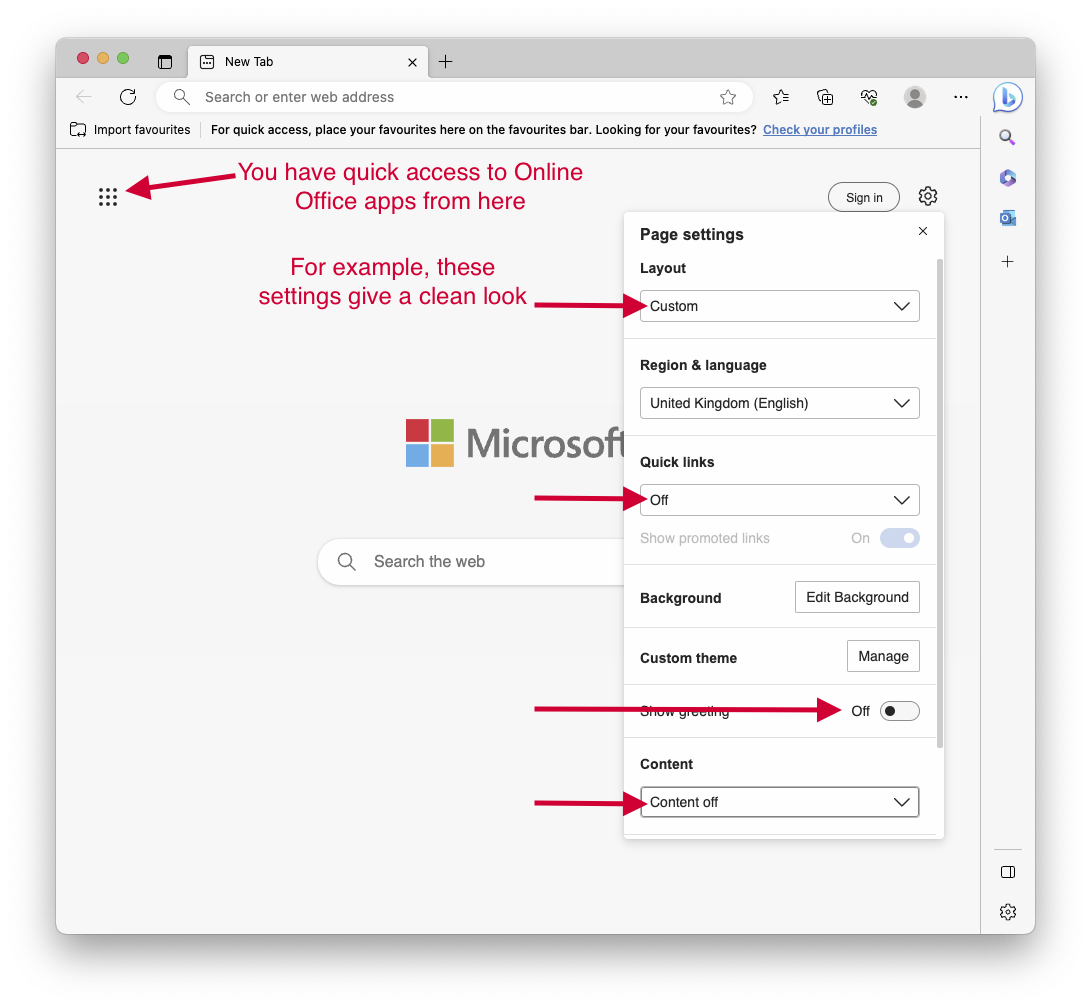Viewport: 1091px width, 1008px height.
Task: Change Region & language selection
Action: tap(779, 403)
